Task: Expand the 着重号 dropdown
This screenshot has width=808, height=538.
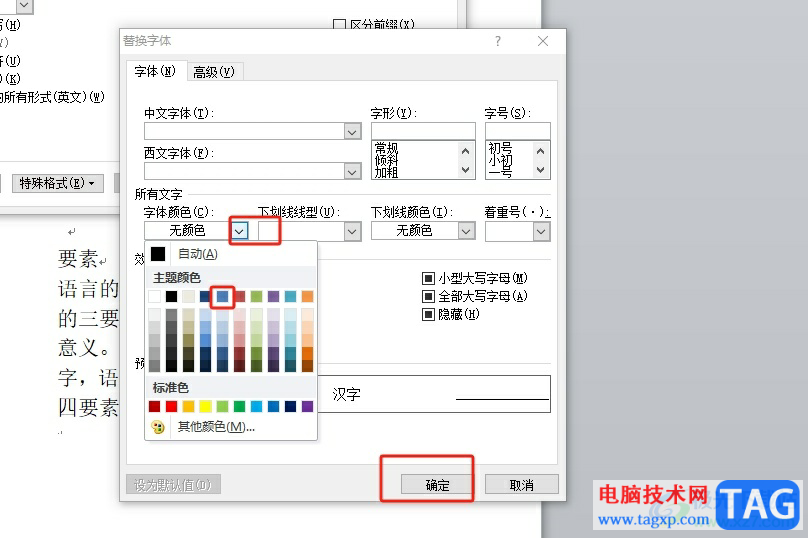Action: 541,231
